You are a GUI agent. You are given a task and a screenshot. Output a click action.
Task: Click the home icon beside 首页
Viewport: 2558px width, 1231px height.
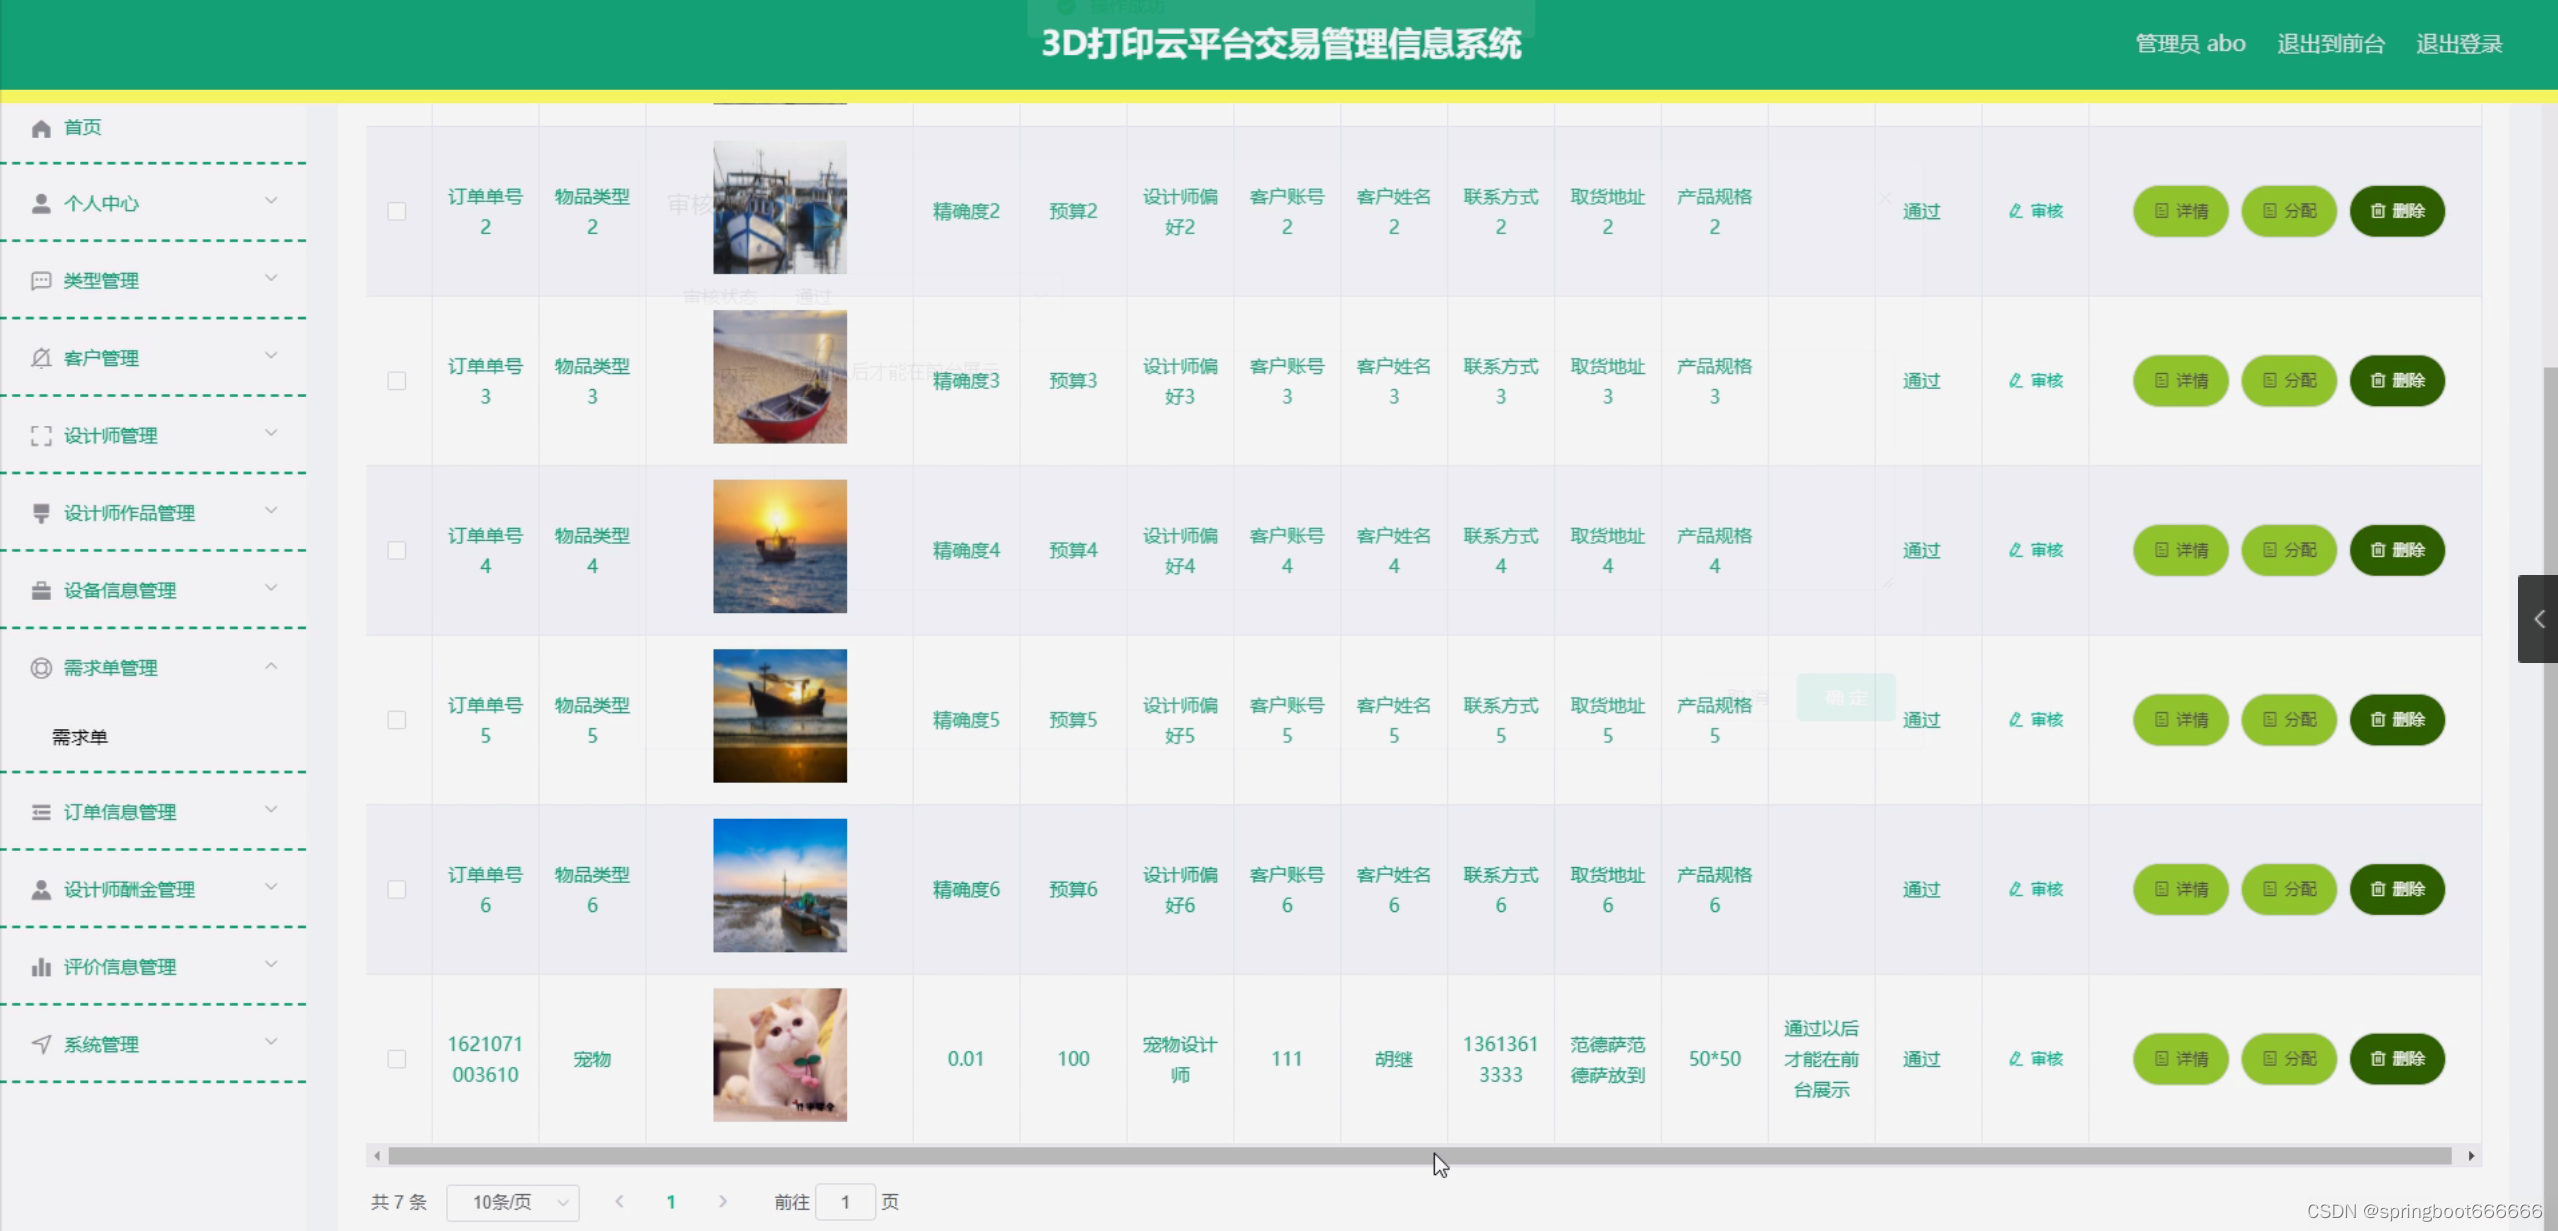tap(41, 128)
